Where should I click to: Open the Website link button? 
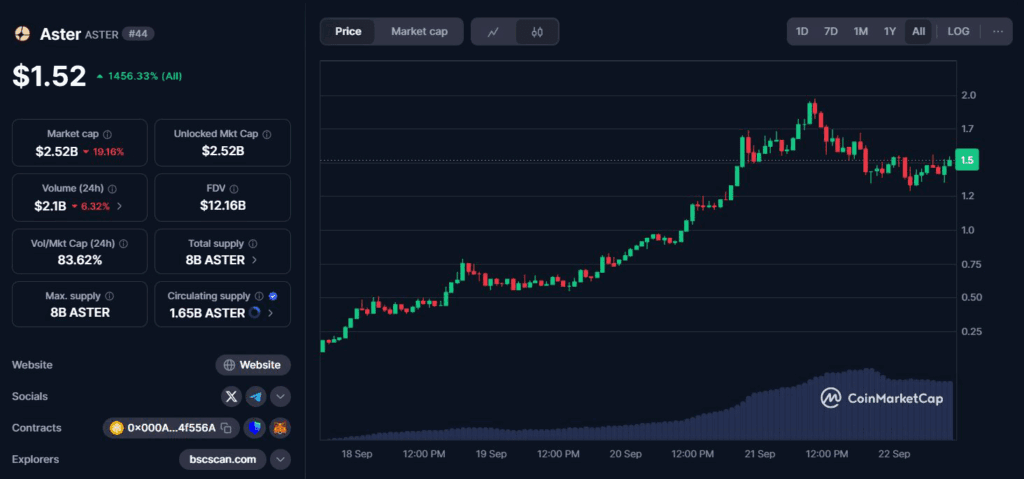(253, 365)
